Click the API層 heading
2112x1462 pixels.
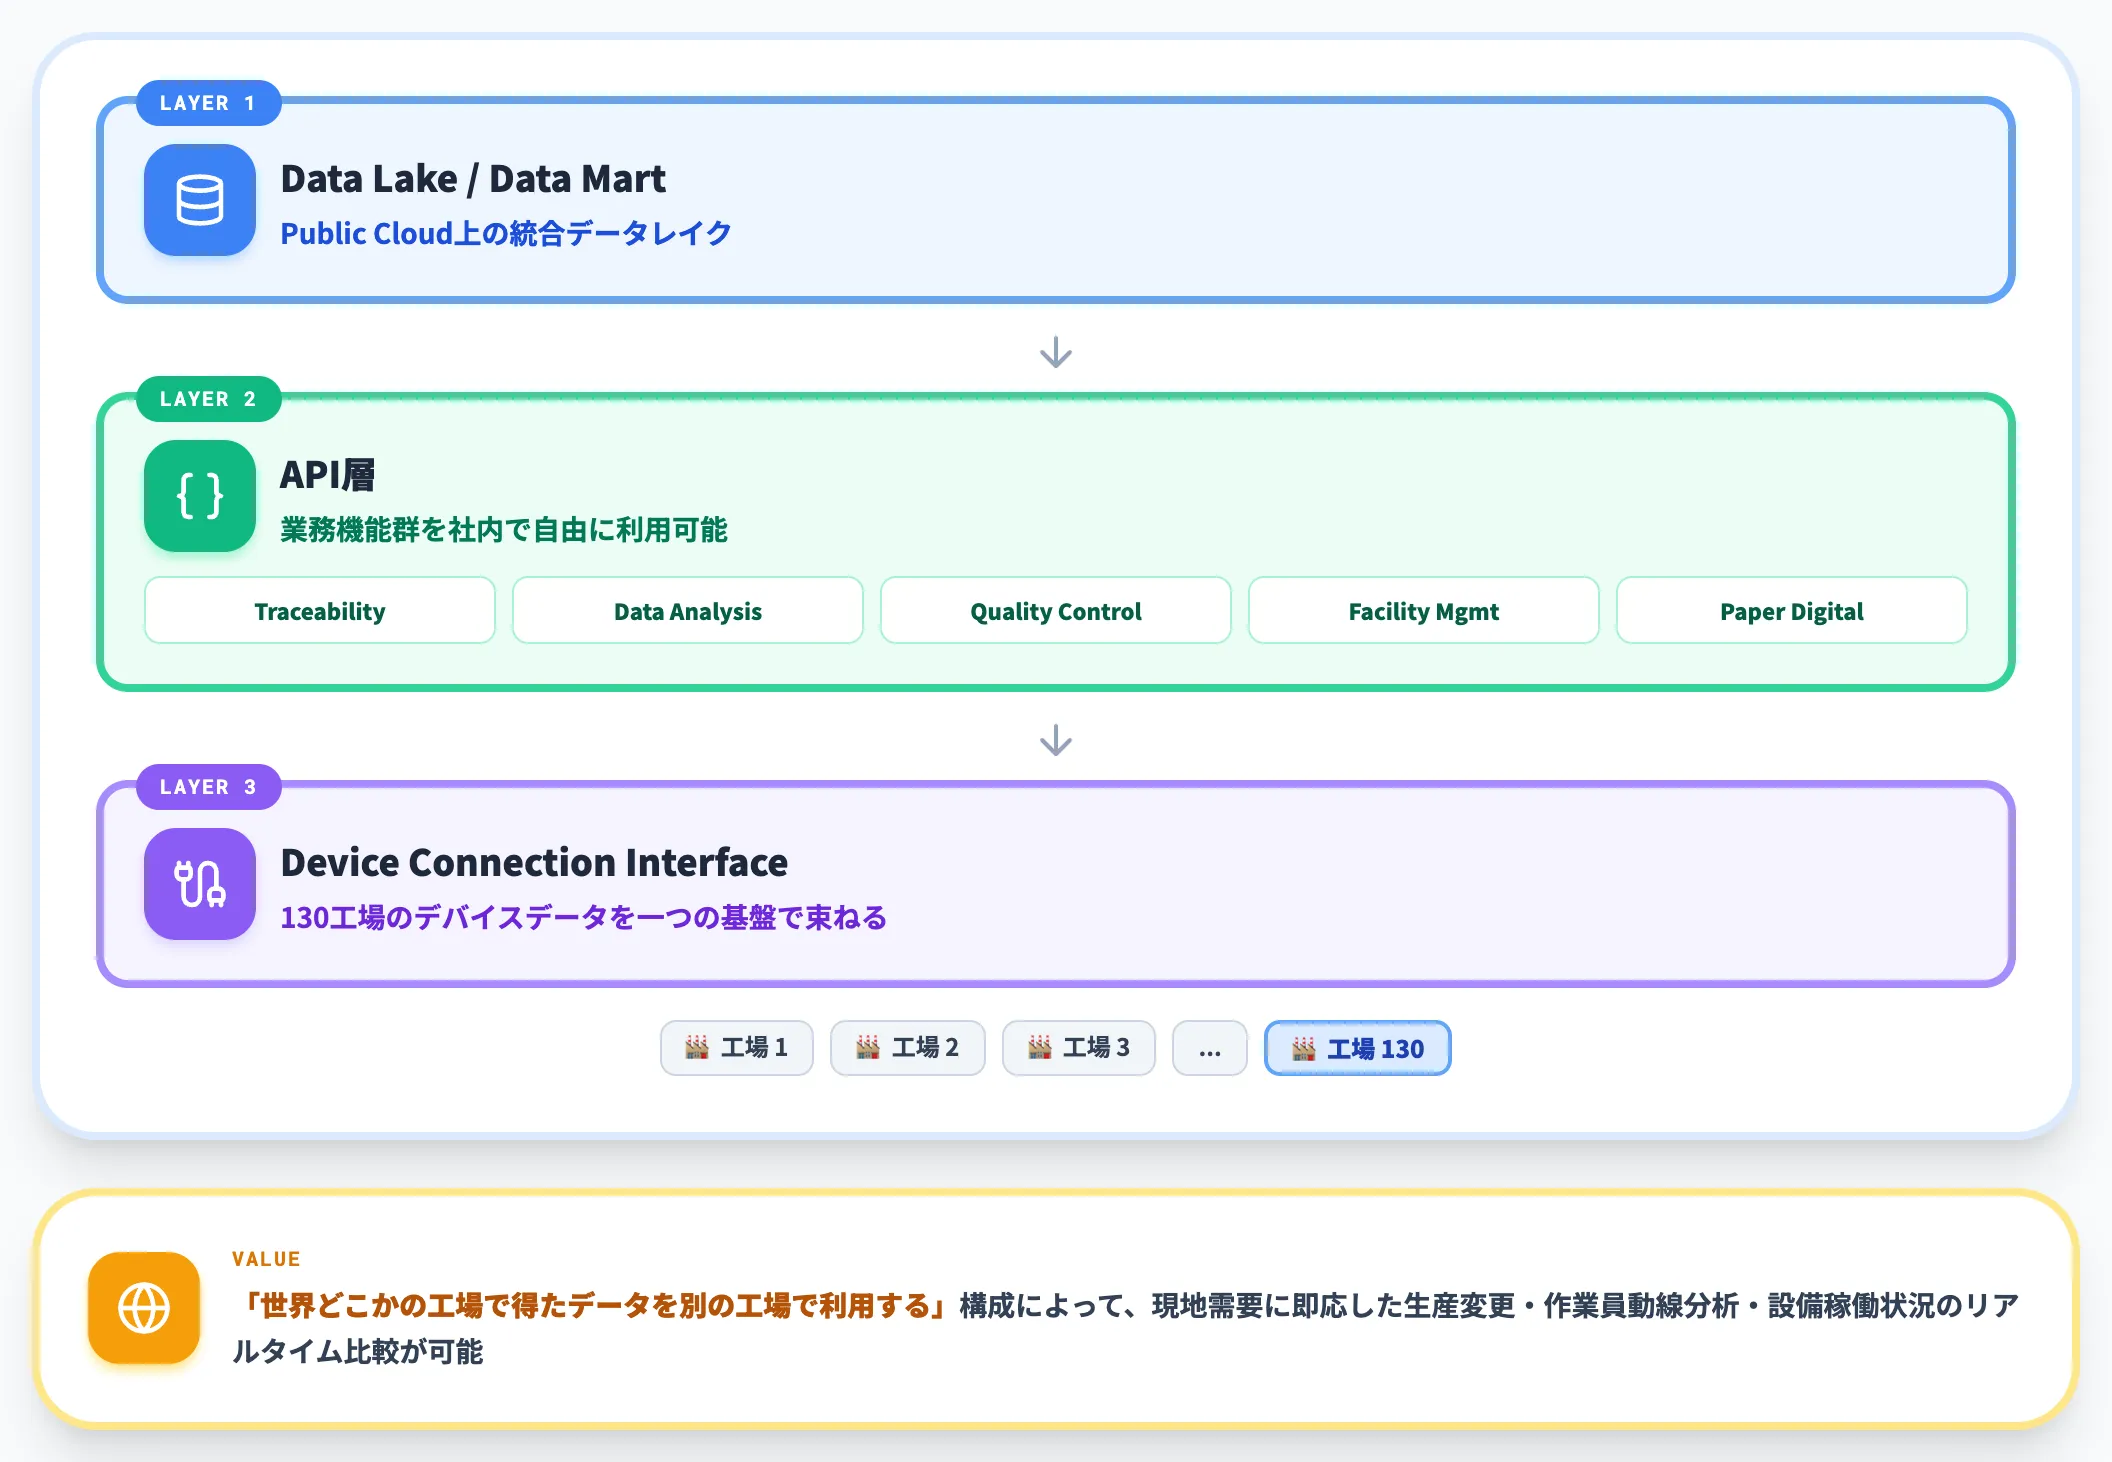coord(328,475)
